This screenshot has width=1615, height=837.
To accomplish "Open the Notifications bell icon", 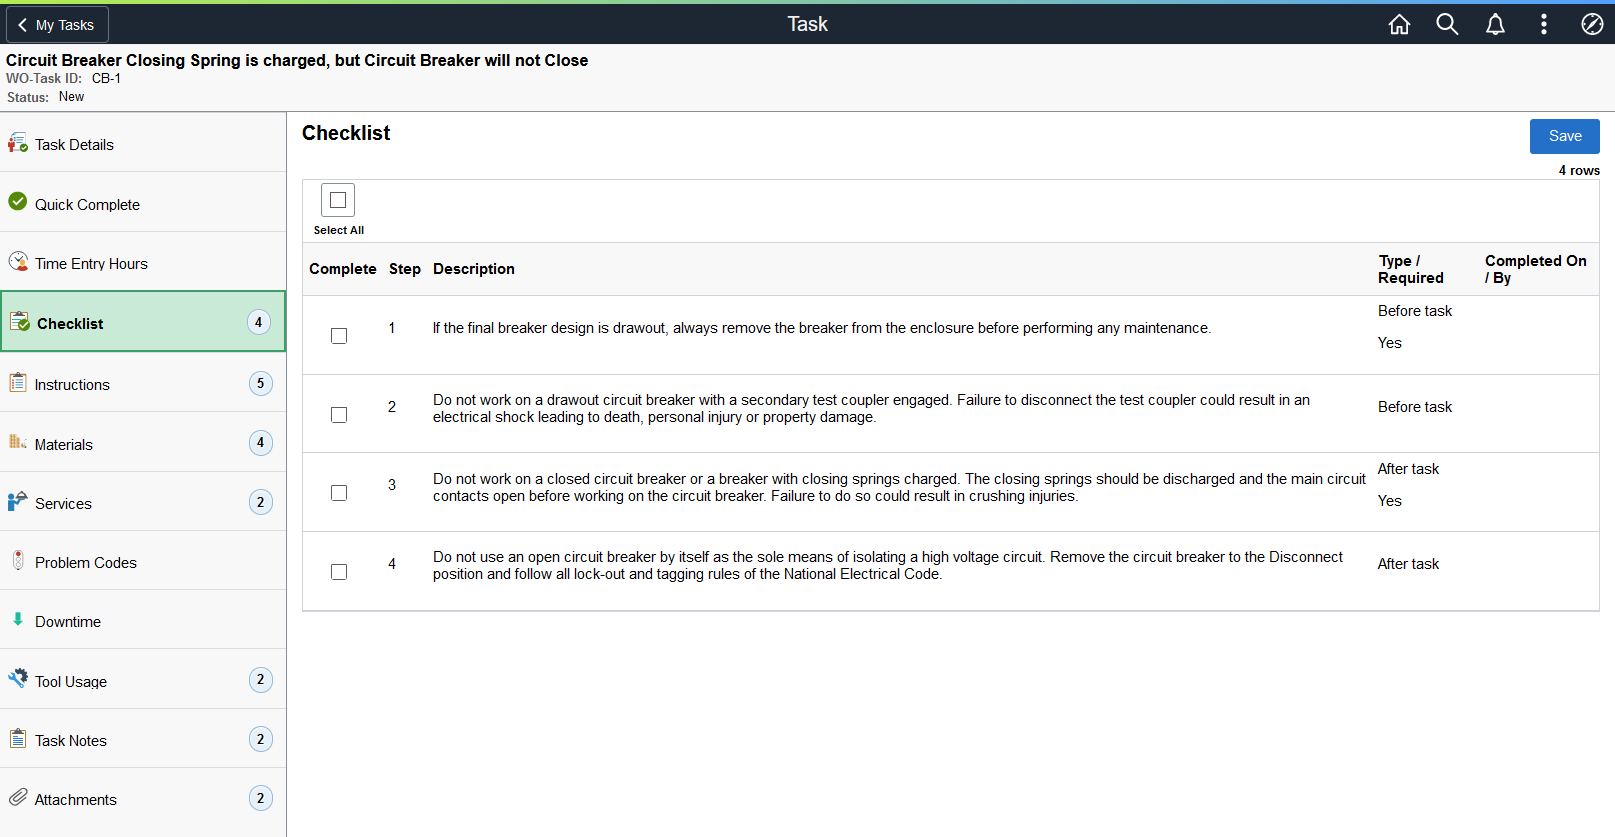I will (1495, 24).
